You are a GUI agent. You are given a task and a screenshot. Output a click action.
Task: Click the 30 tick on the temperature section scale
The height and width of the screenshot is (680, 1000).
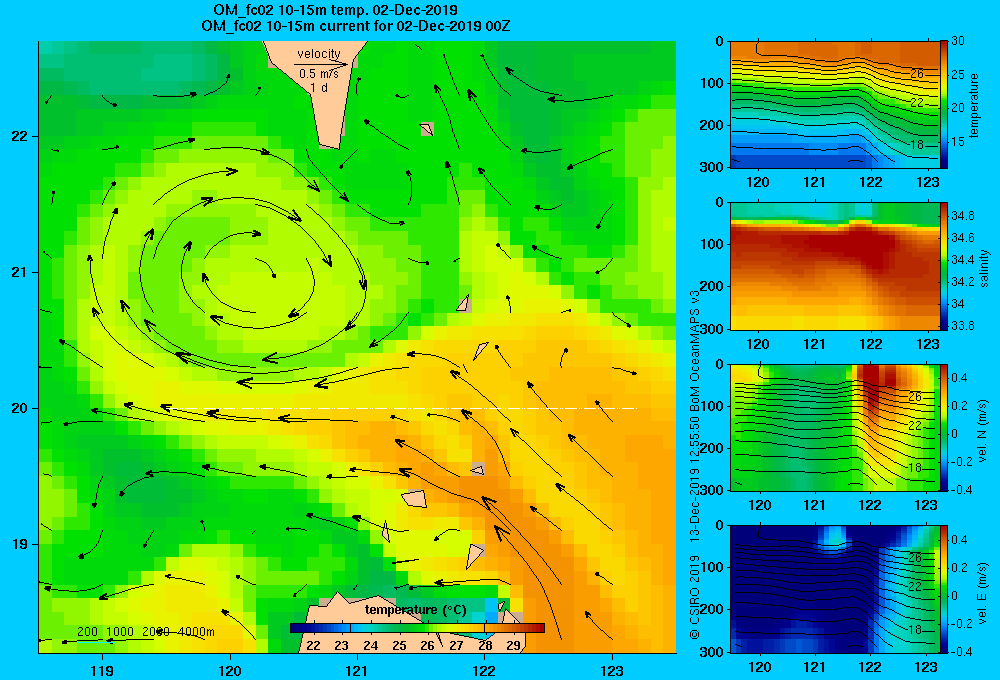958,41
